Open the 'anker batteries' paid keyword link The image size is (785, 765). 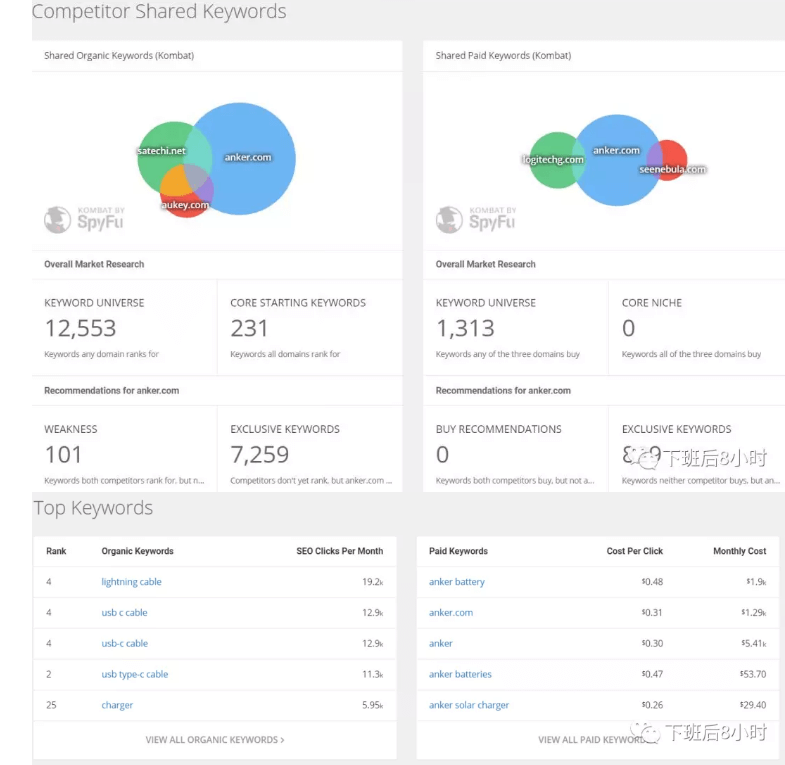[x=460, y=674]
